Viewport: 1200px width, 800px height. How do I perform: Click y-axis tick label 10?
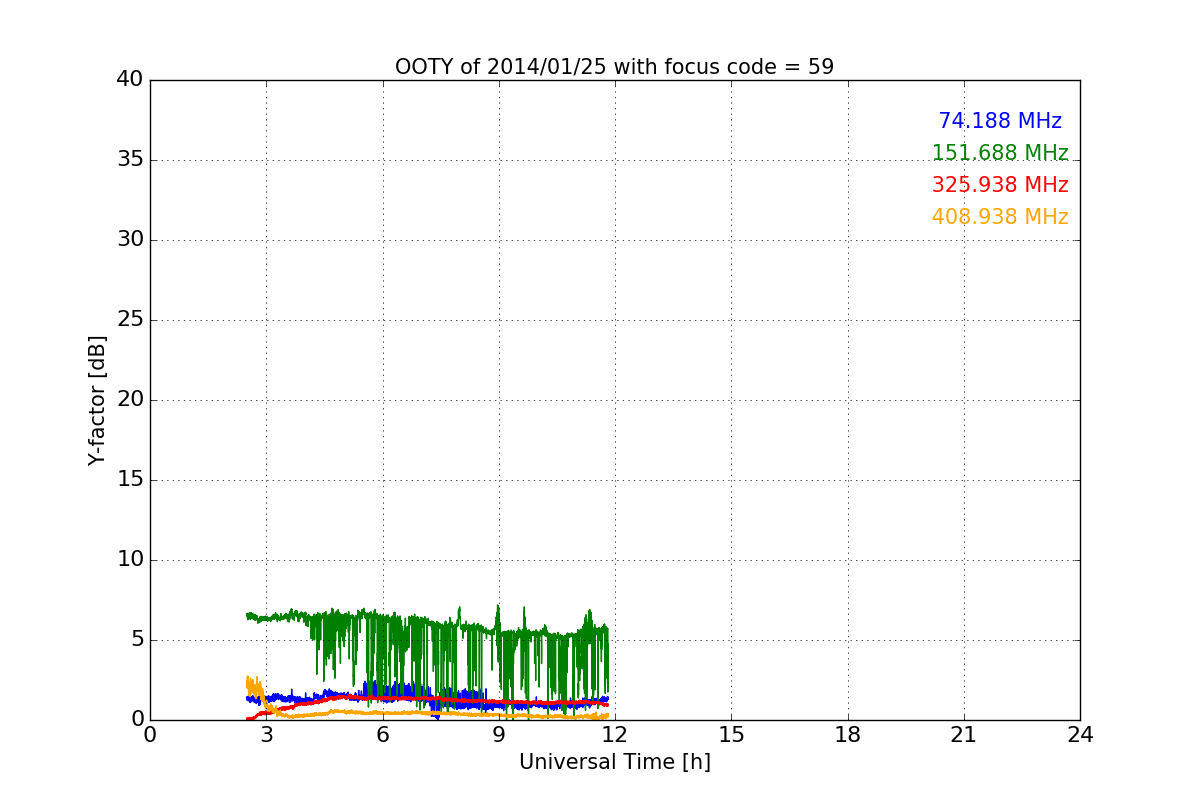130,560
